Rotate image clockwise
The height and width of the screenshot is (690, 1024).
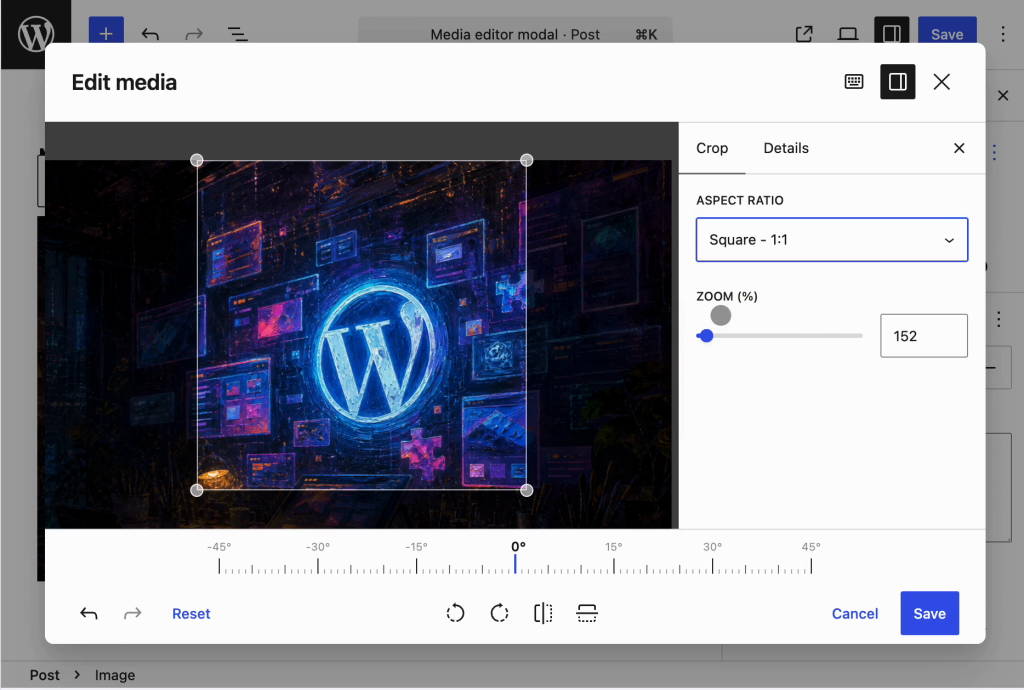point(499,613)
